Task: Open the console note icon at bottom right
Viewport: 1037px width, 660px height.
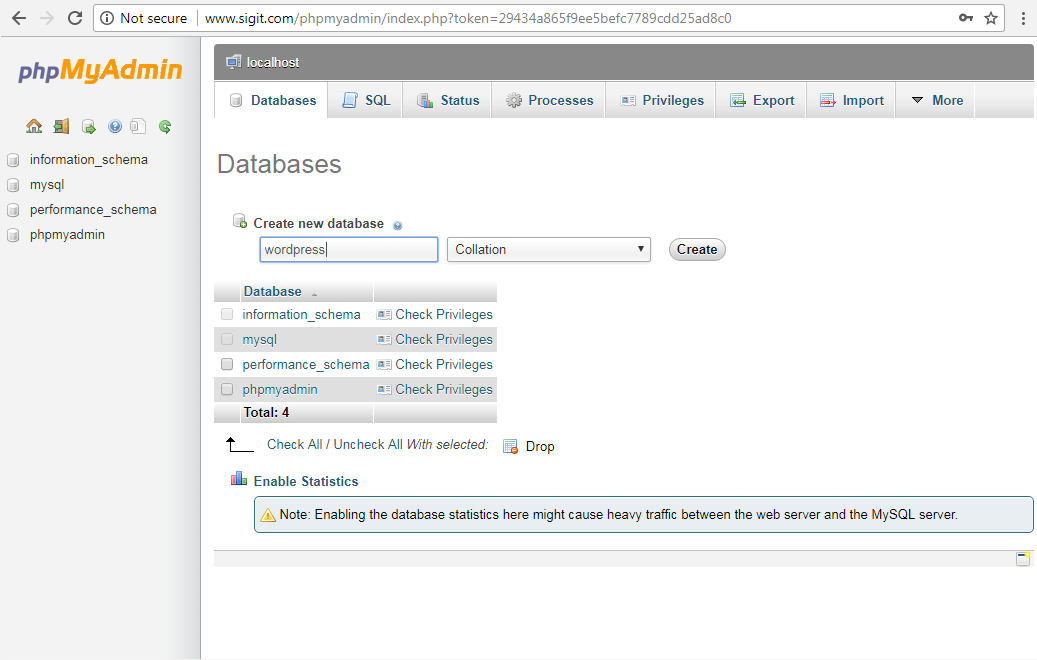Action: 1023,559
